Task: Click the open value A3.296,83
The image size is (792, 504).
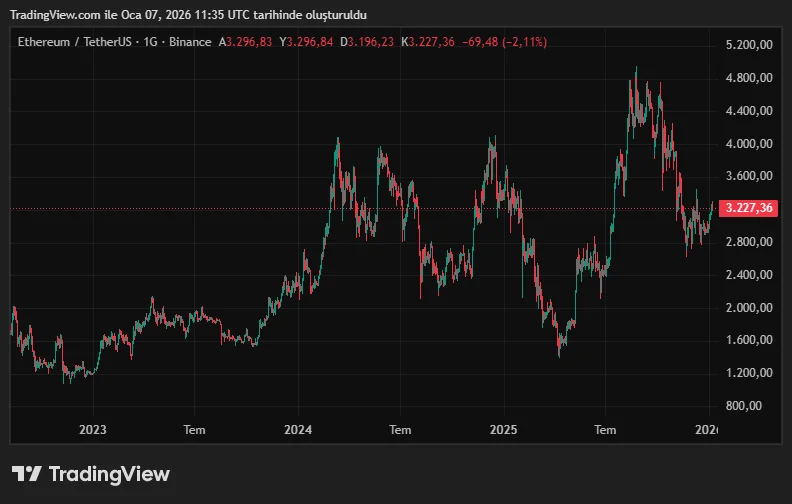Action: (246, 42)
